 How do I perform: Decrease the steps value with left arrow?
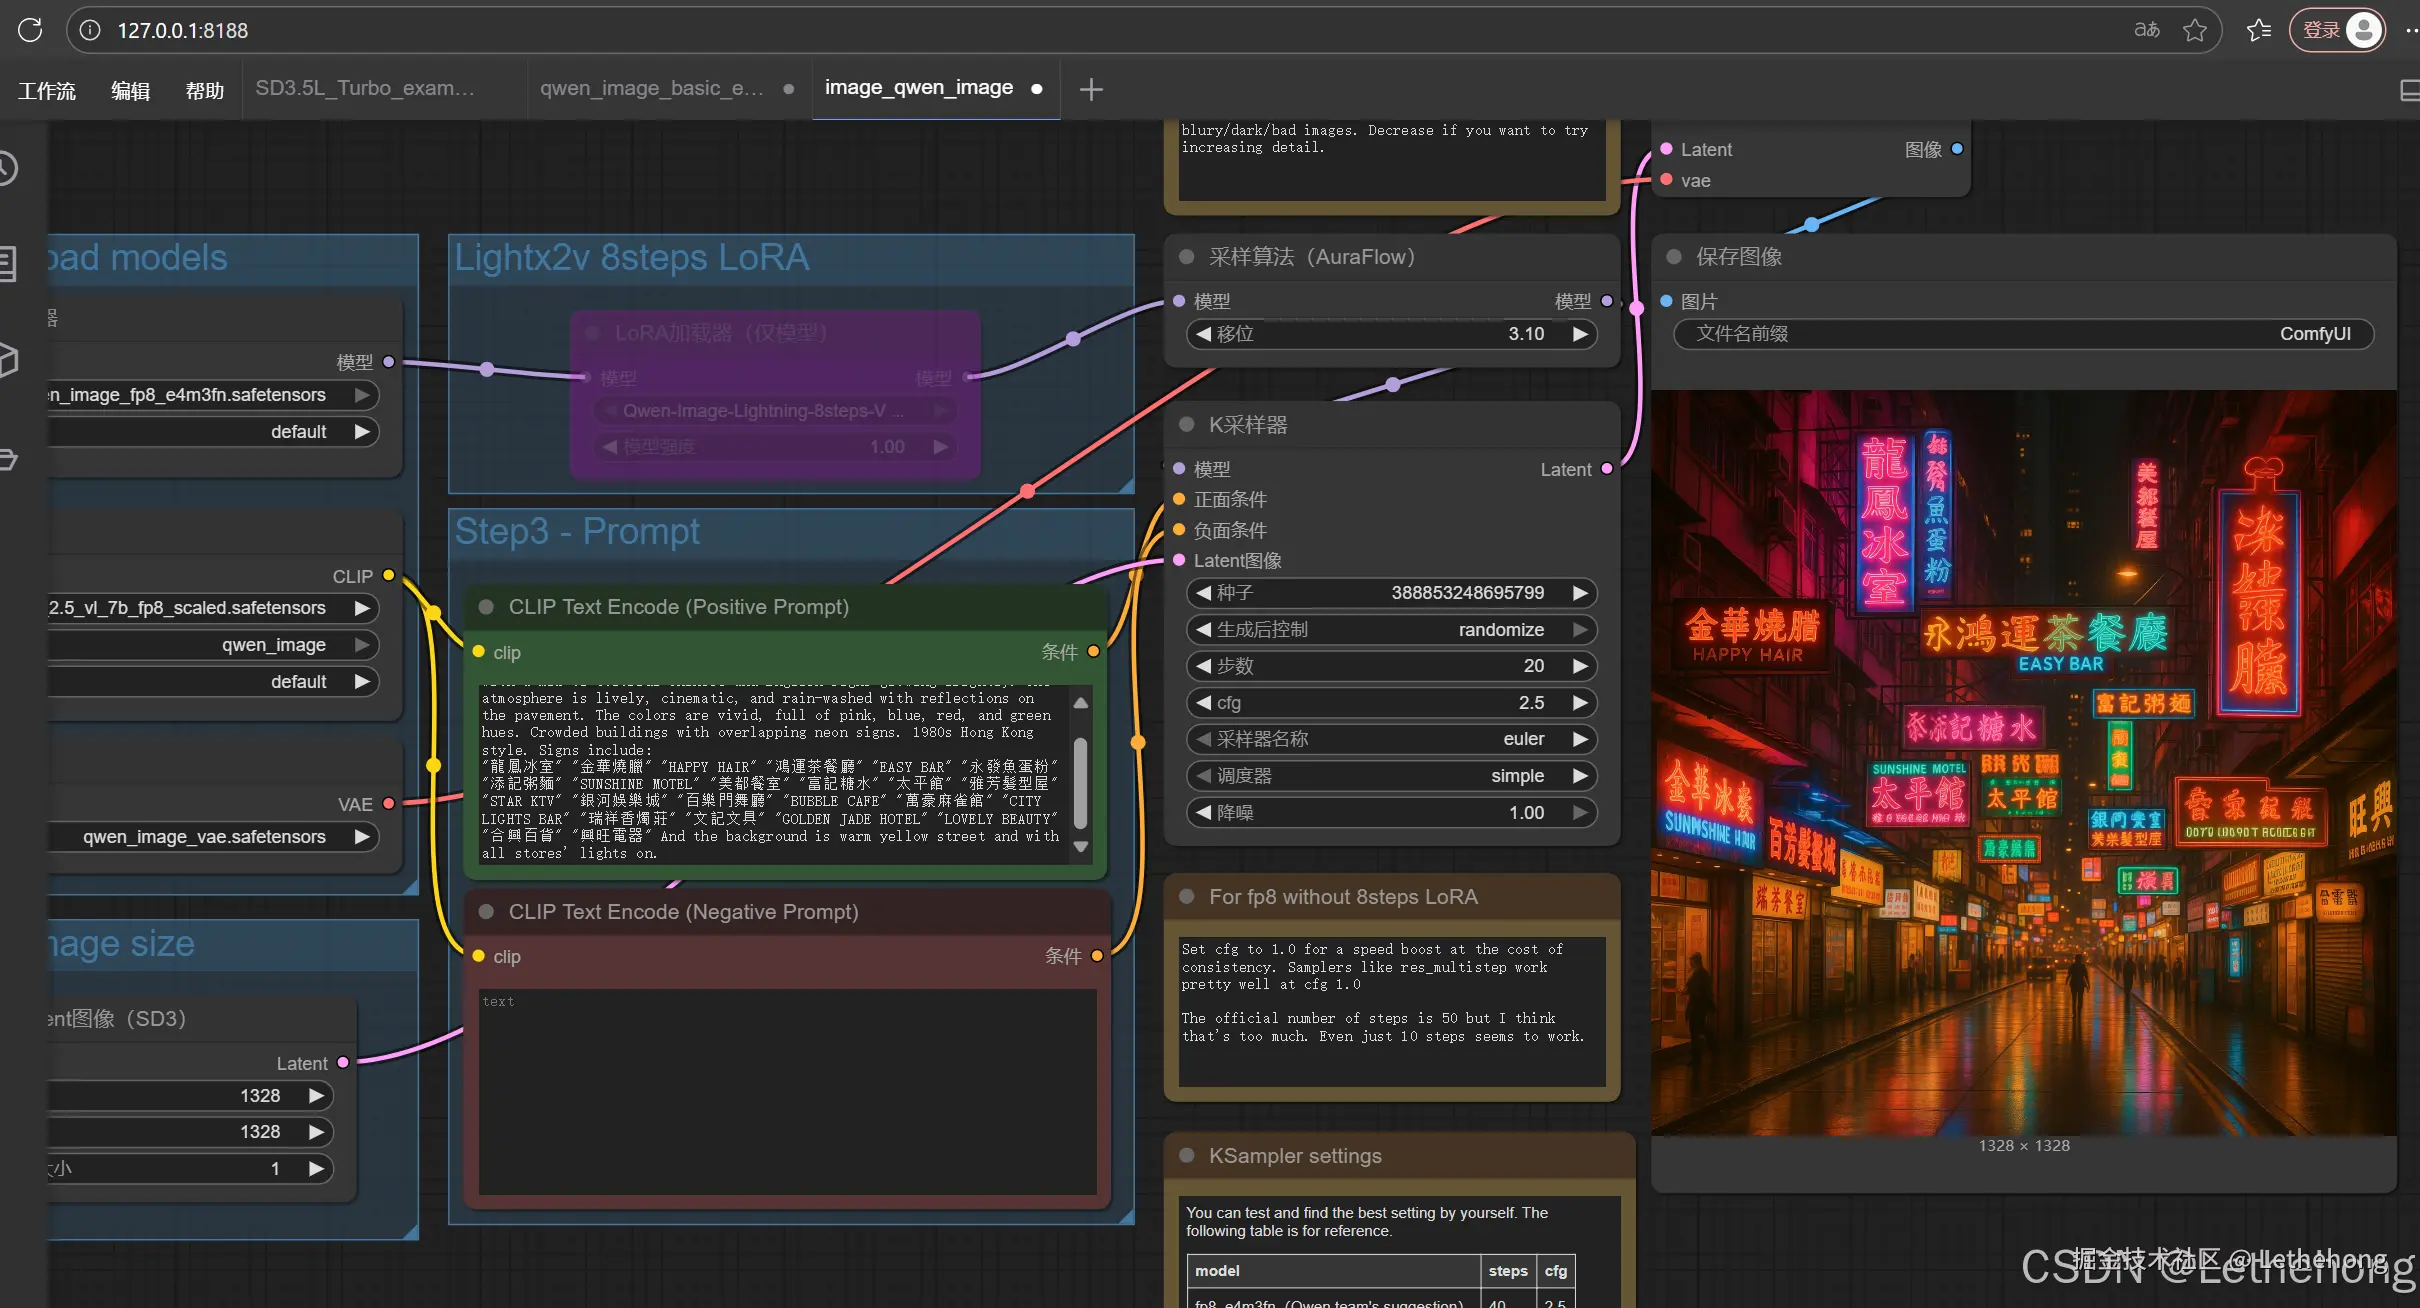pyautogui.click(x=1203, y=666)
